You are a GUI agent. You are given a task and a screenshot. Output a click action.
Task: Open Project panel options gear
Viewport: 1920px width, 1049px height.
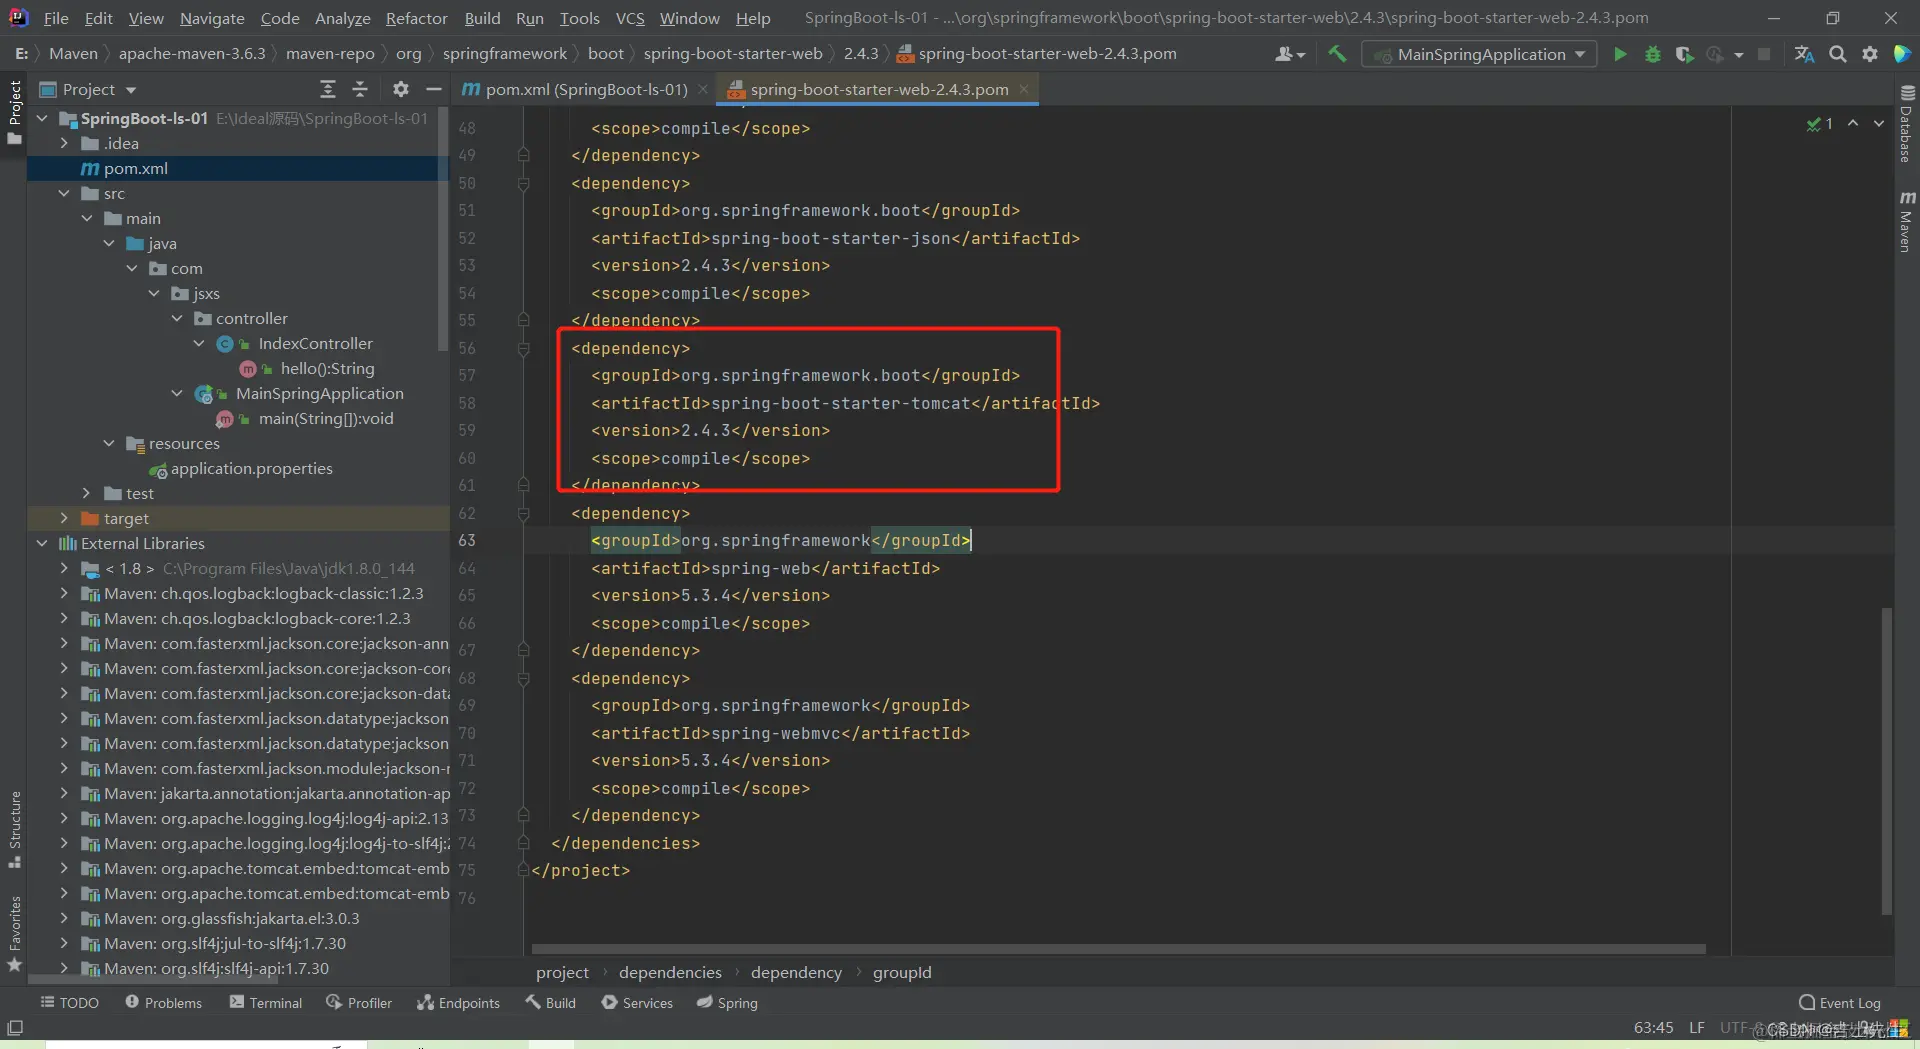click(x=401, y=90)
